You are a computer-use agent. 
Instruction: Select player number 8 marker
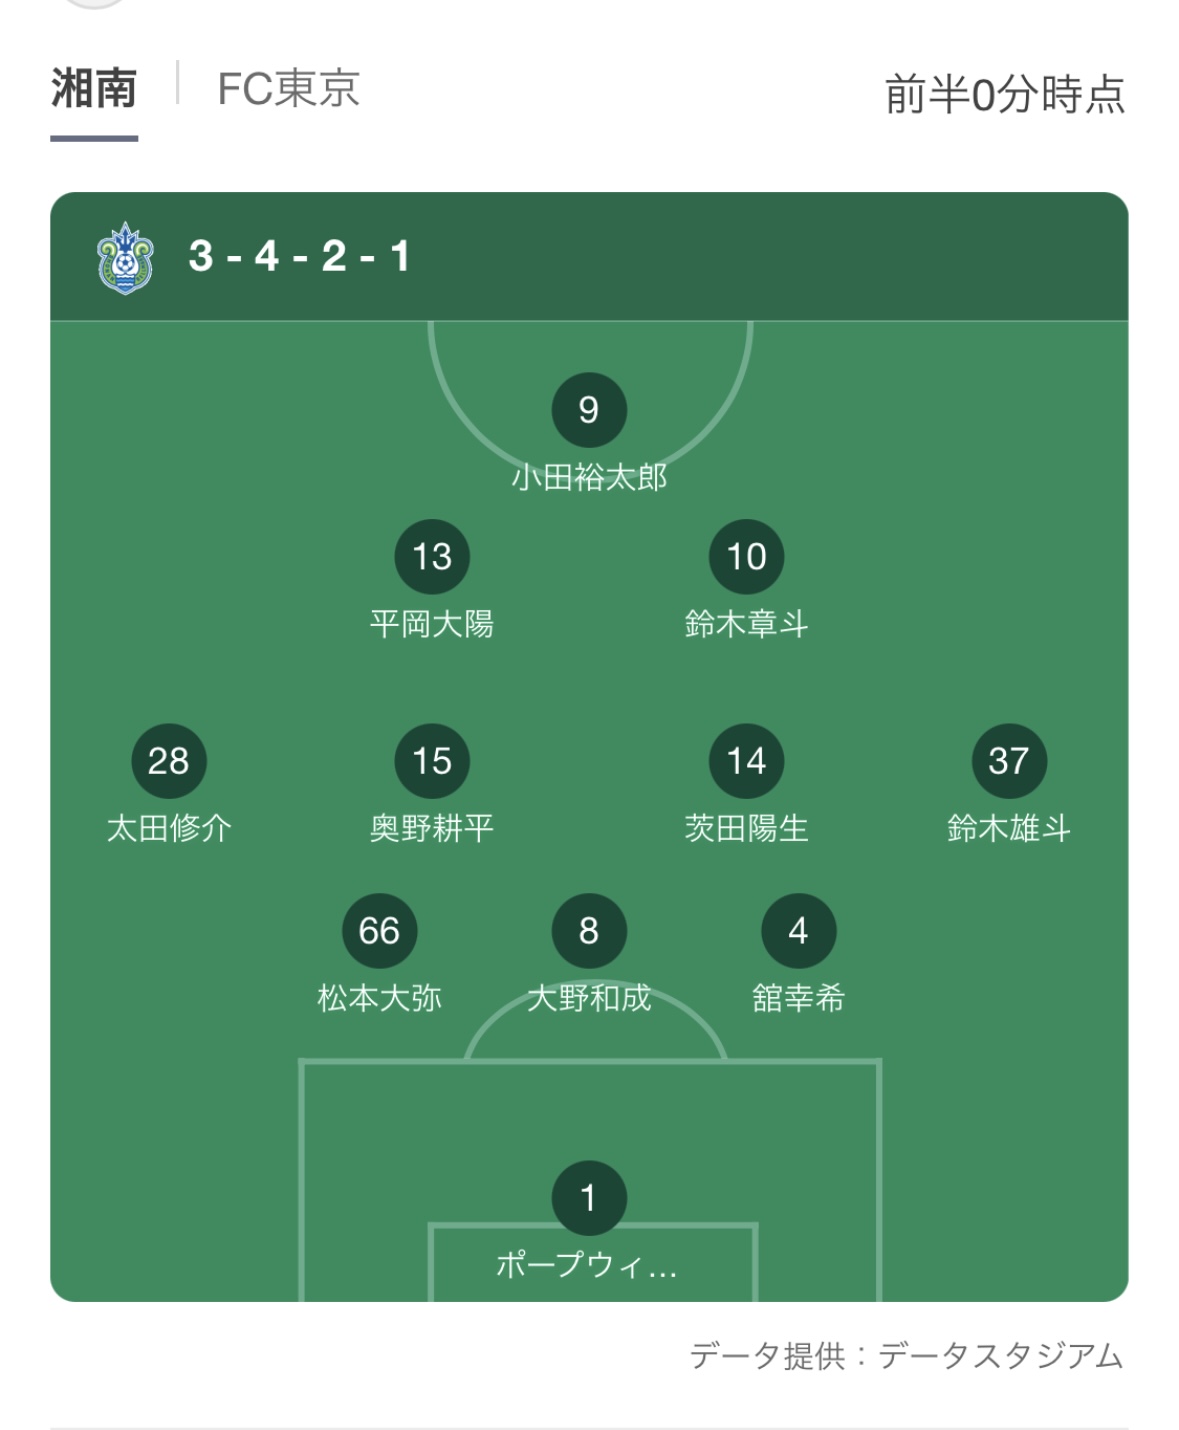pyautogui.click(x=589, y=931)
